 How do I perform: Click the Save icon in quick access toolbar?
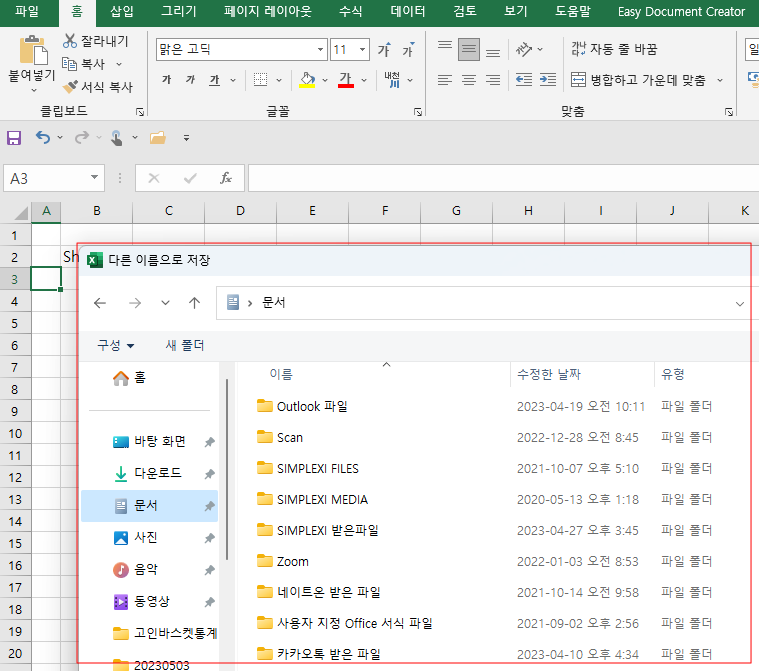tap(14, 138)
